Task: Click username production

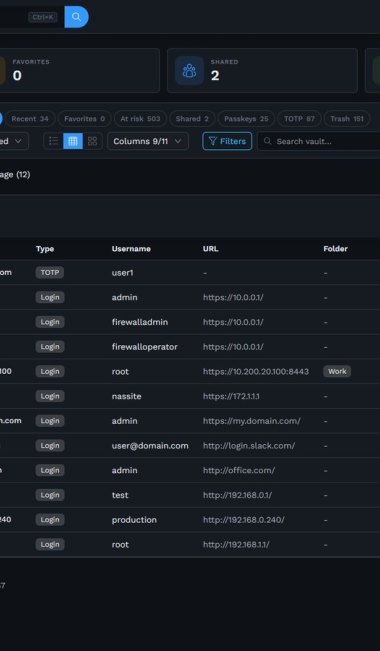Action: point(134,520)
